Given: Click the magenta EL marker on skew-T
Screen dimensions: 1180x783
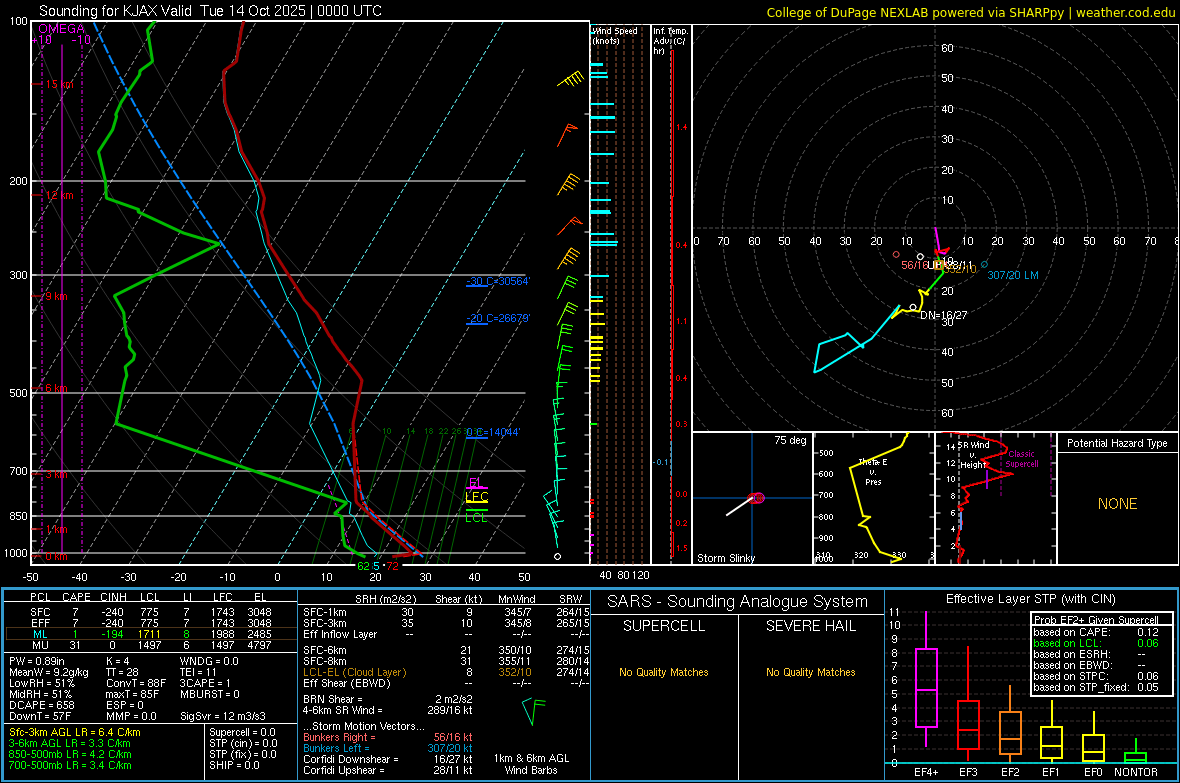Looking at the screenshot, I should tap(476, 483).
